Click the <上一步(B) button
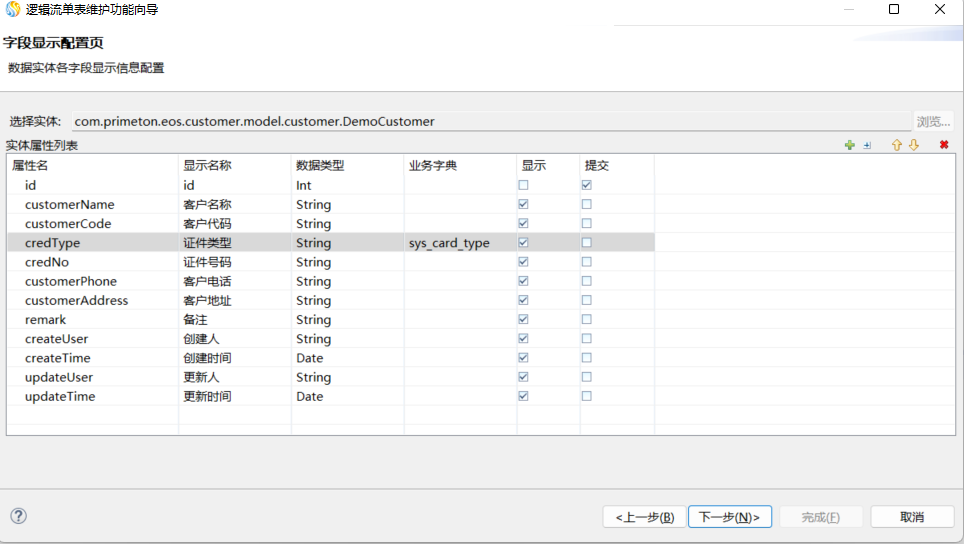The height and width of the screenshot is (544, 964). [644, 517]
